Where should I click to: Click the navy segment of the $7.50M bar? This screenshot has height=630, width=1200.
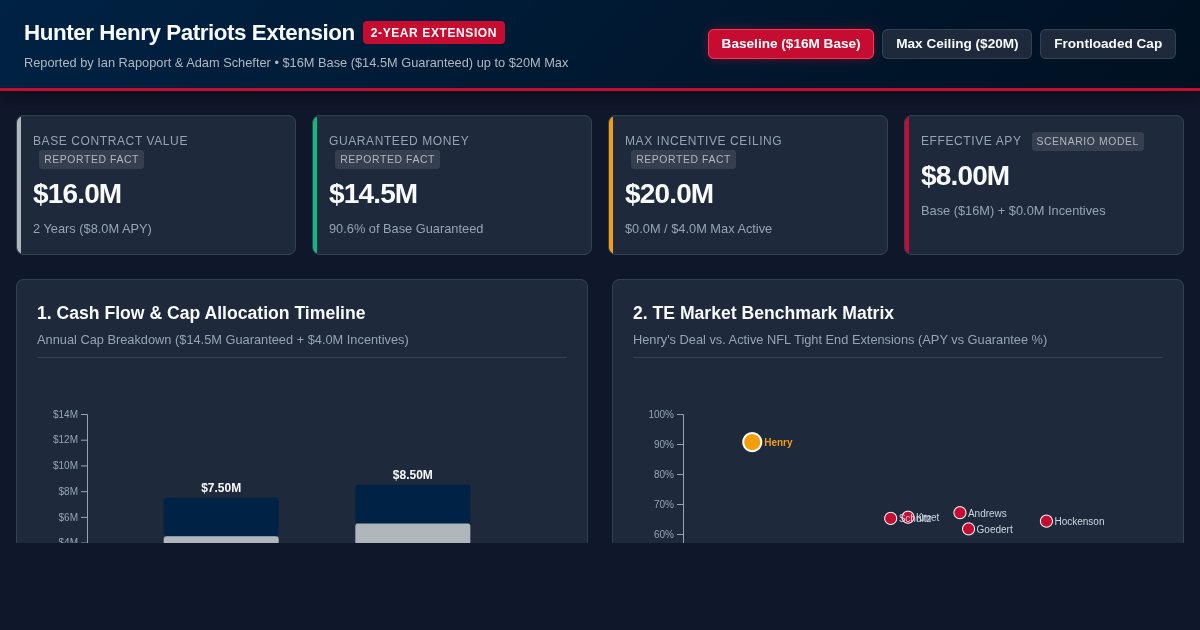(221, 517)
